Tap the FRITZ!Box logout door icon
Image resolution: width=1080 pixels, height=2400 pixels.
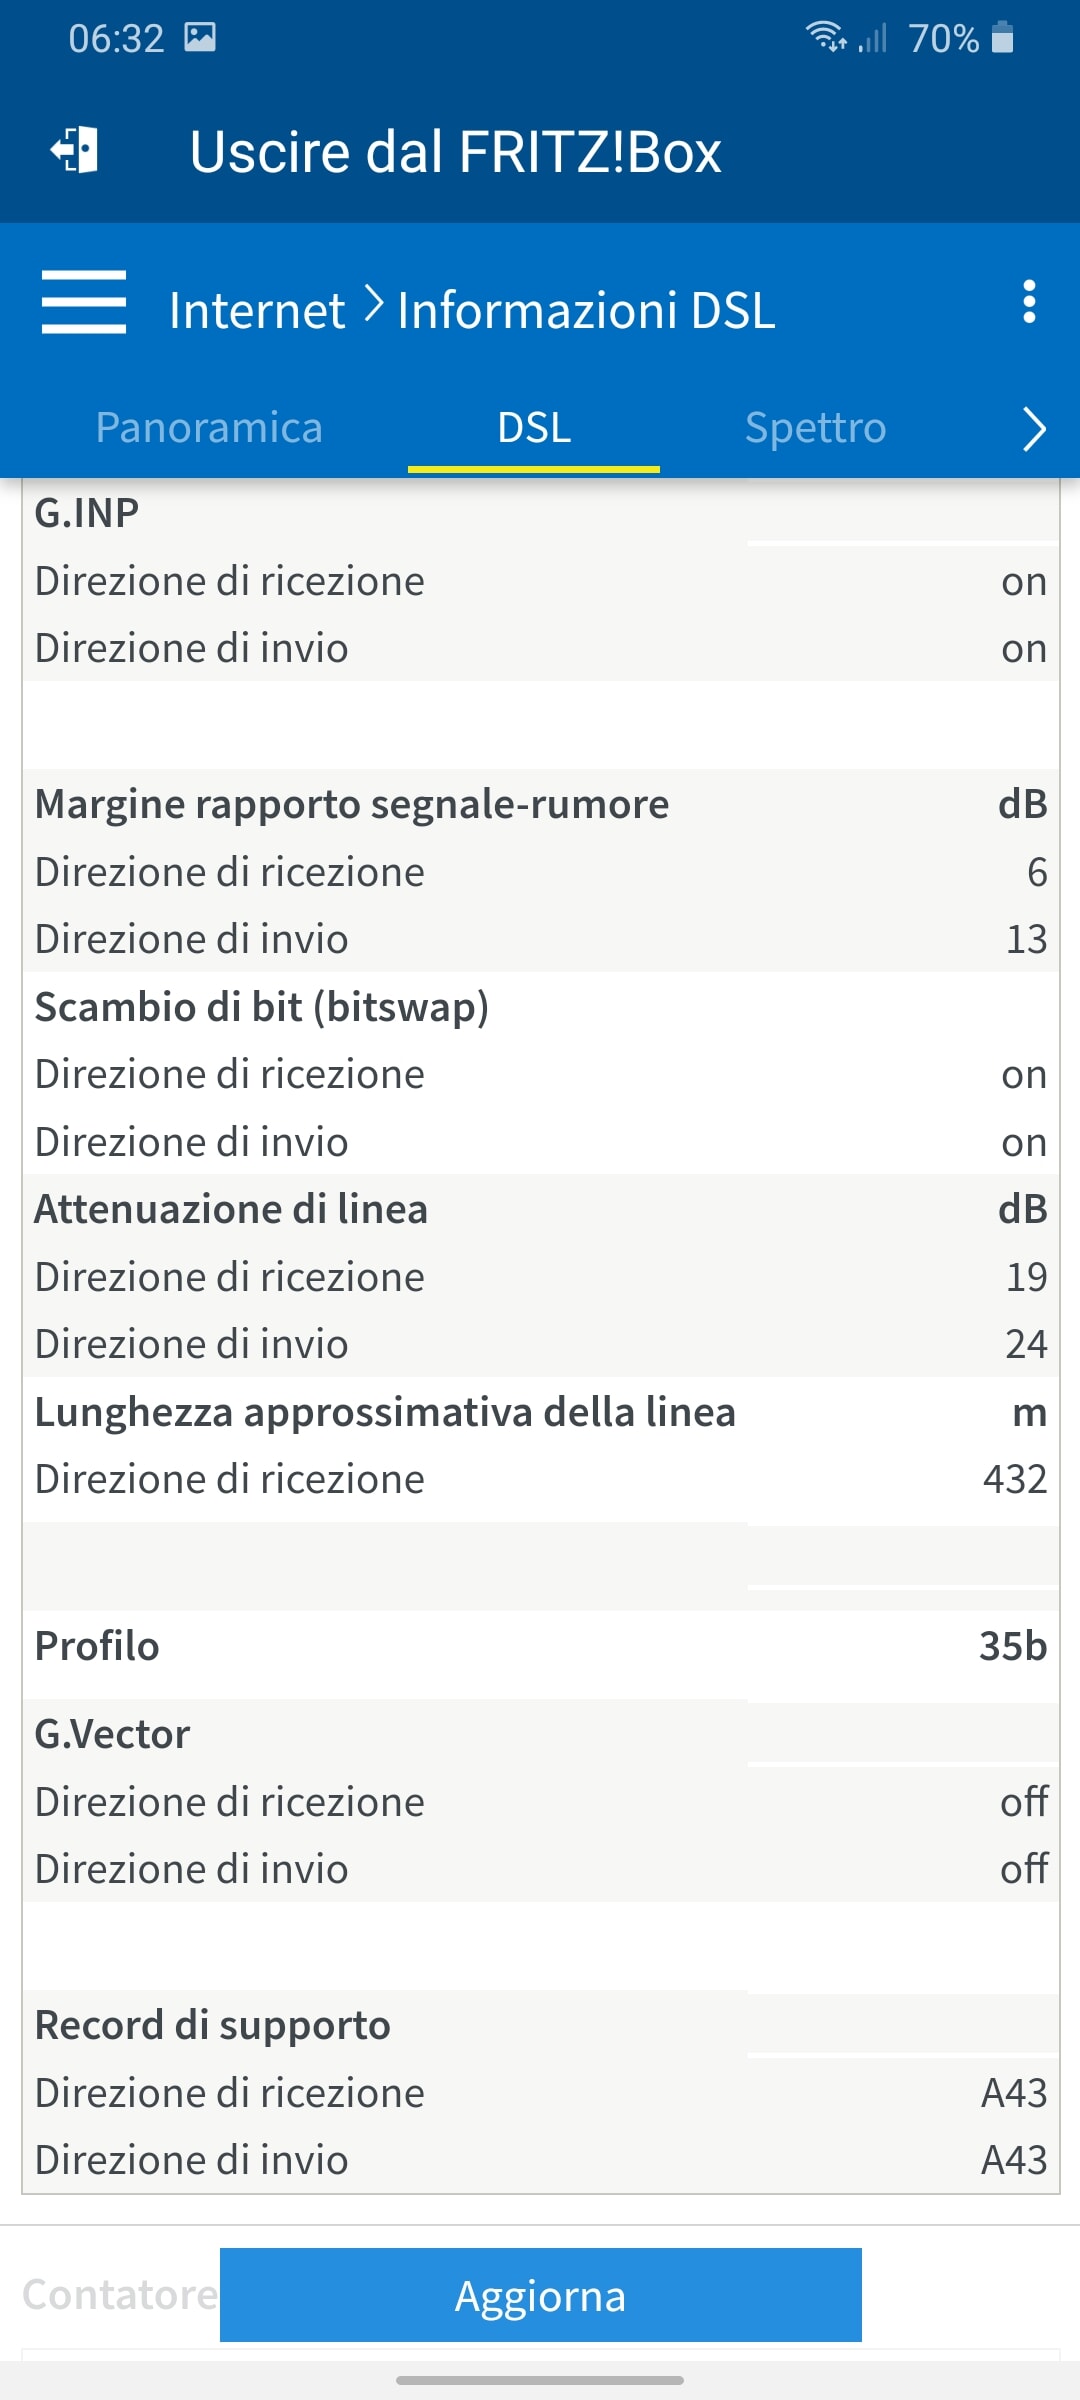[75, 151]
